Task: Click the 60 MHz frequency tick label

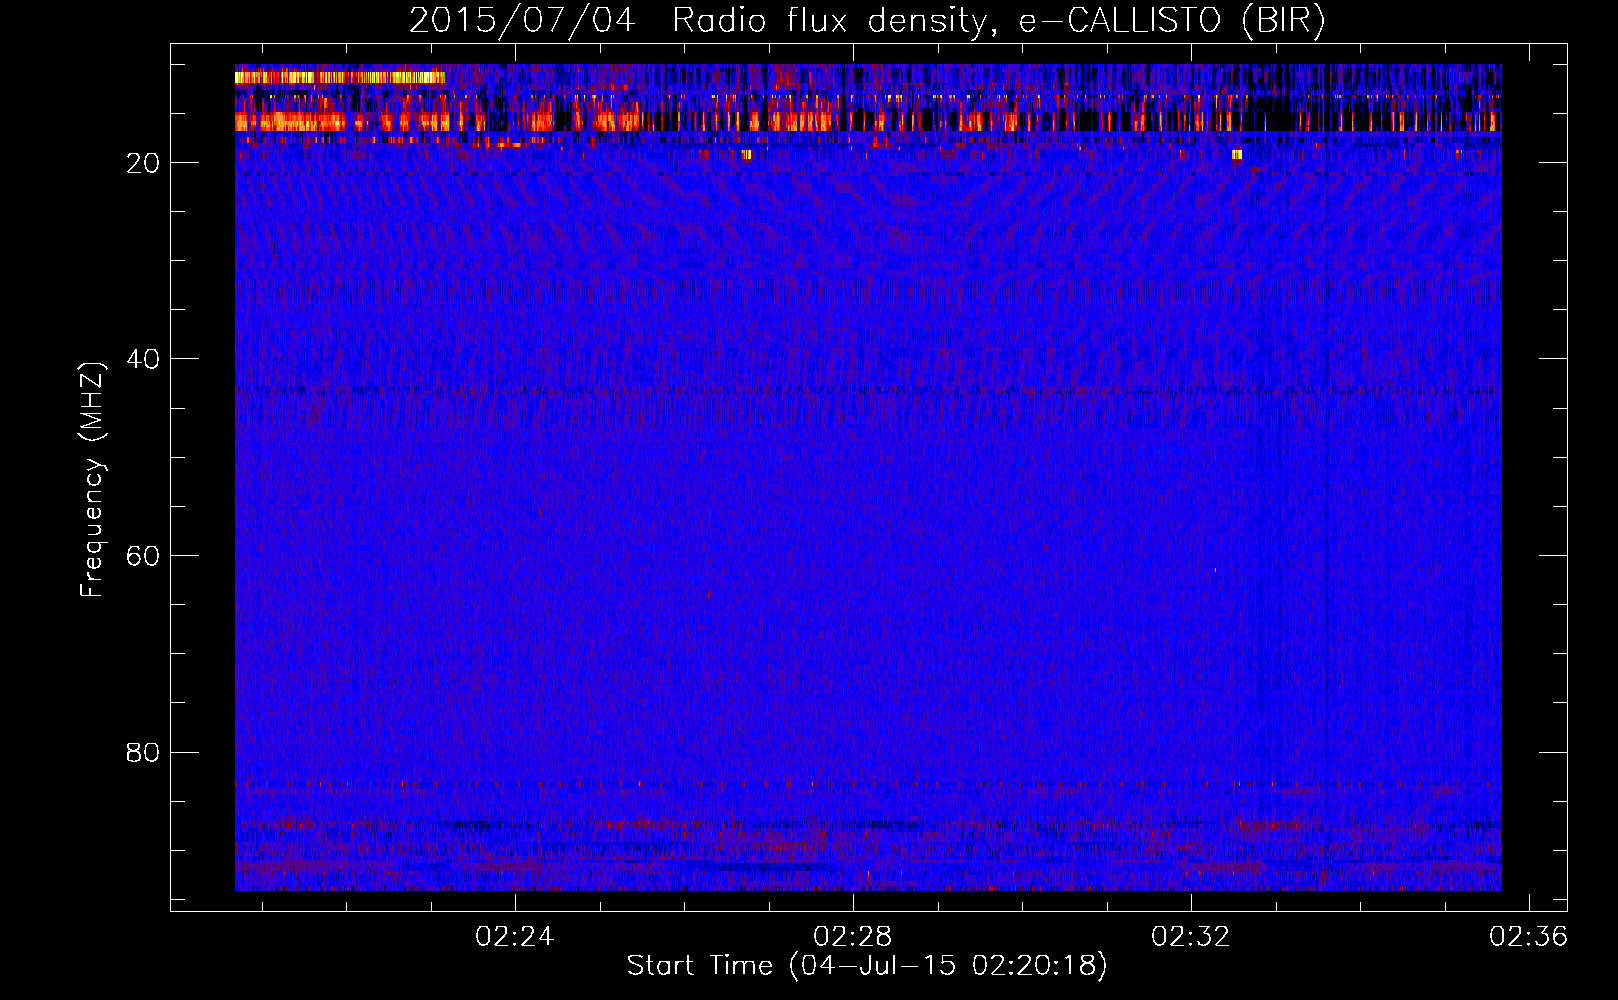Action: coord(143,556)
